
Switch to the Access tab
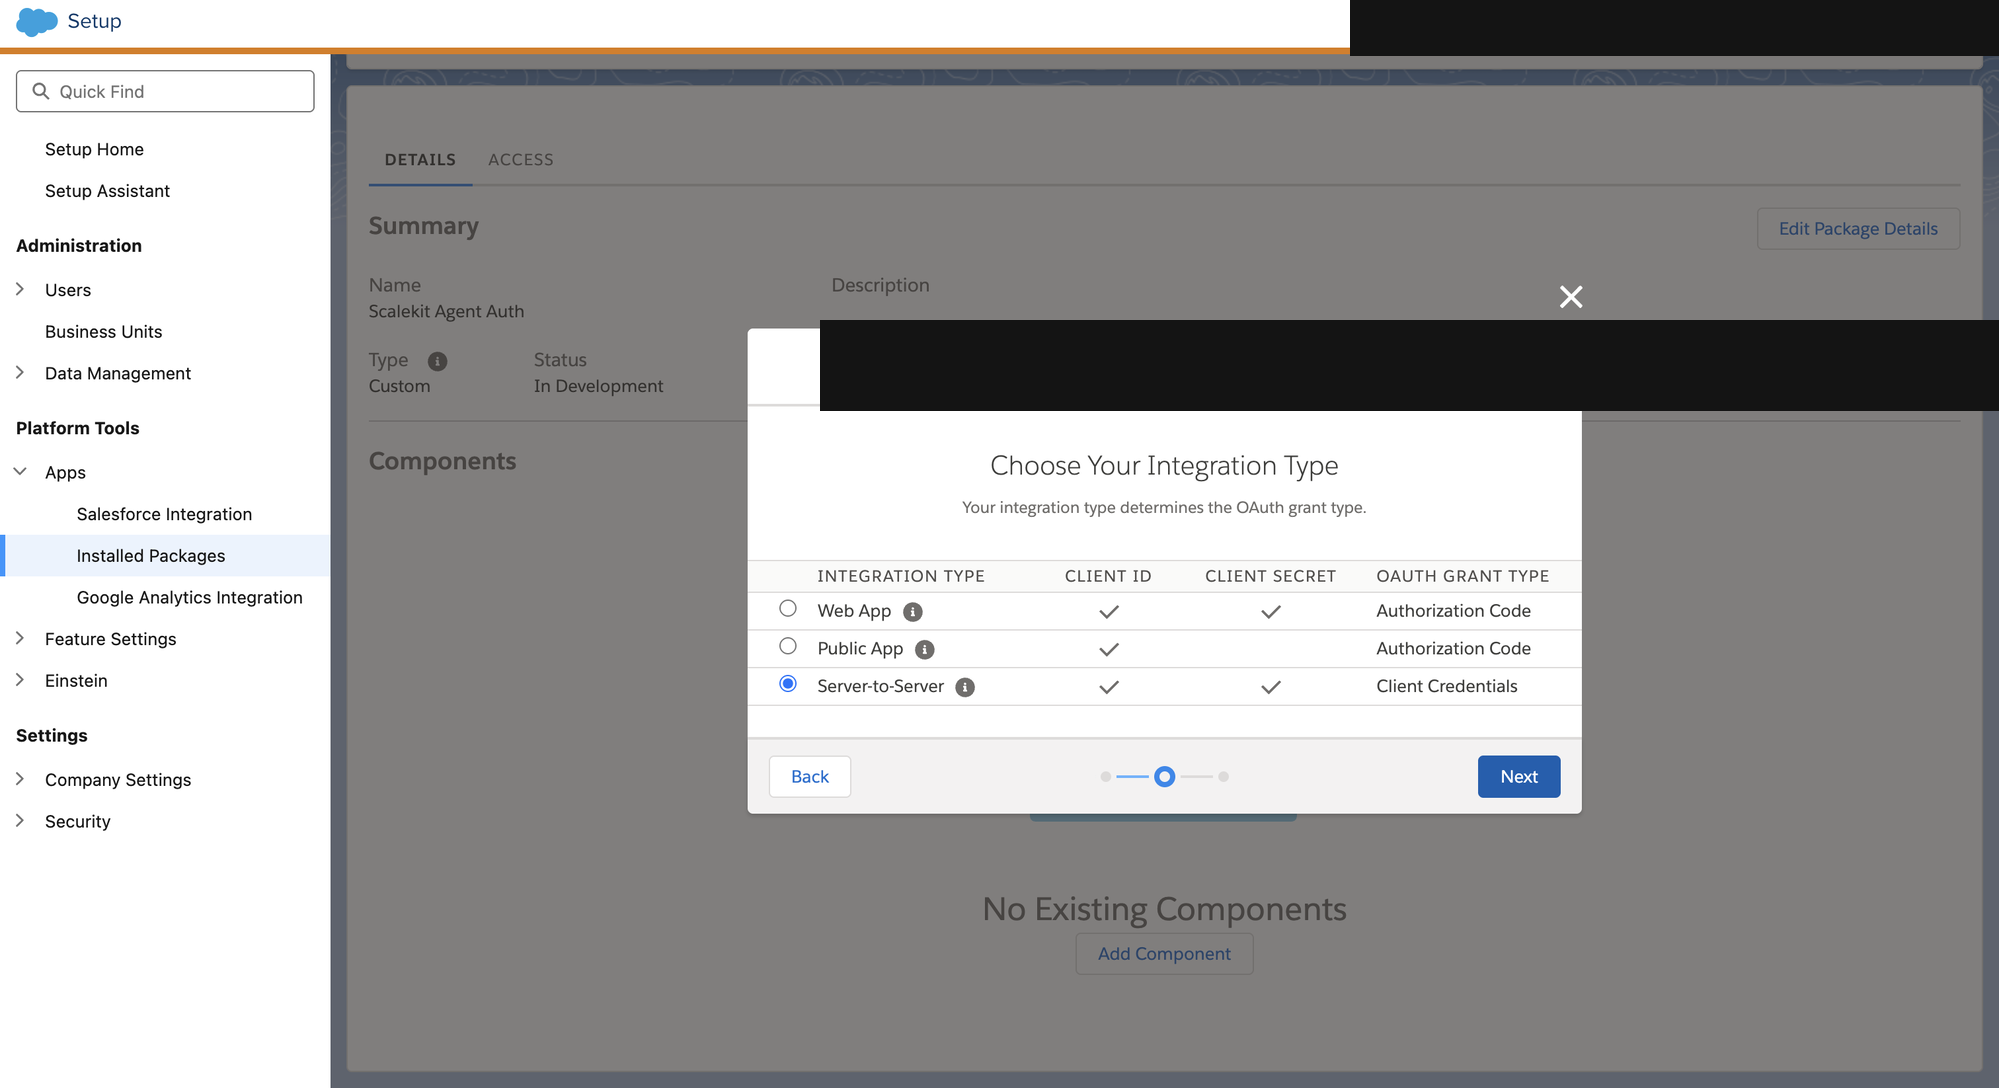tap(521, 160)
